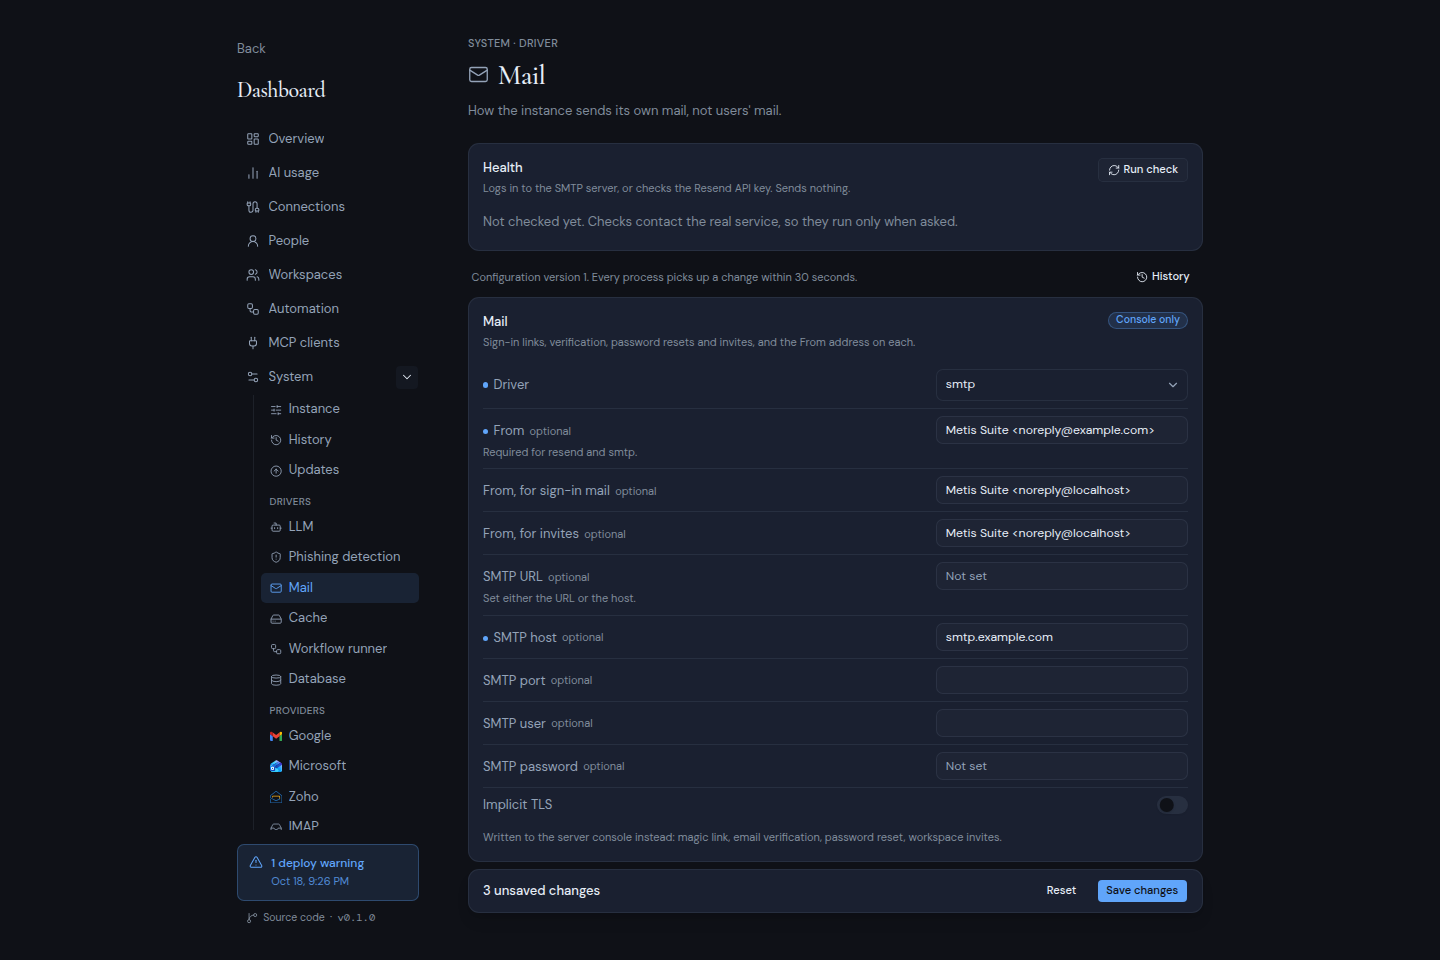Click the Back link
Viewport: 1440px width, 960px height.
coord(251,49)
